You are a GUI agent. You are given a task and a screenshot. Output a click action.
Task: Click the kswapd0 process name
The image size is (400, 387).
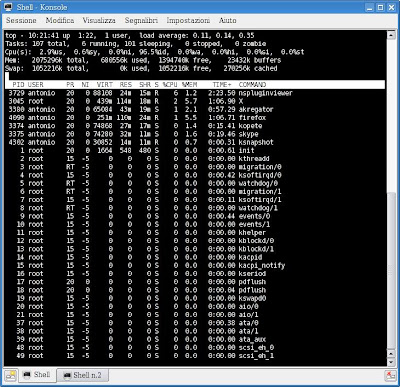tap(252, 298)
